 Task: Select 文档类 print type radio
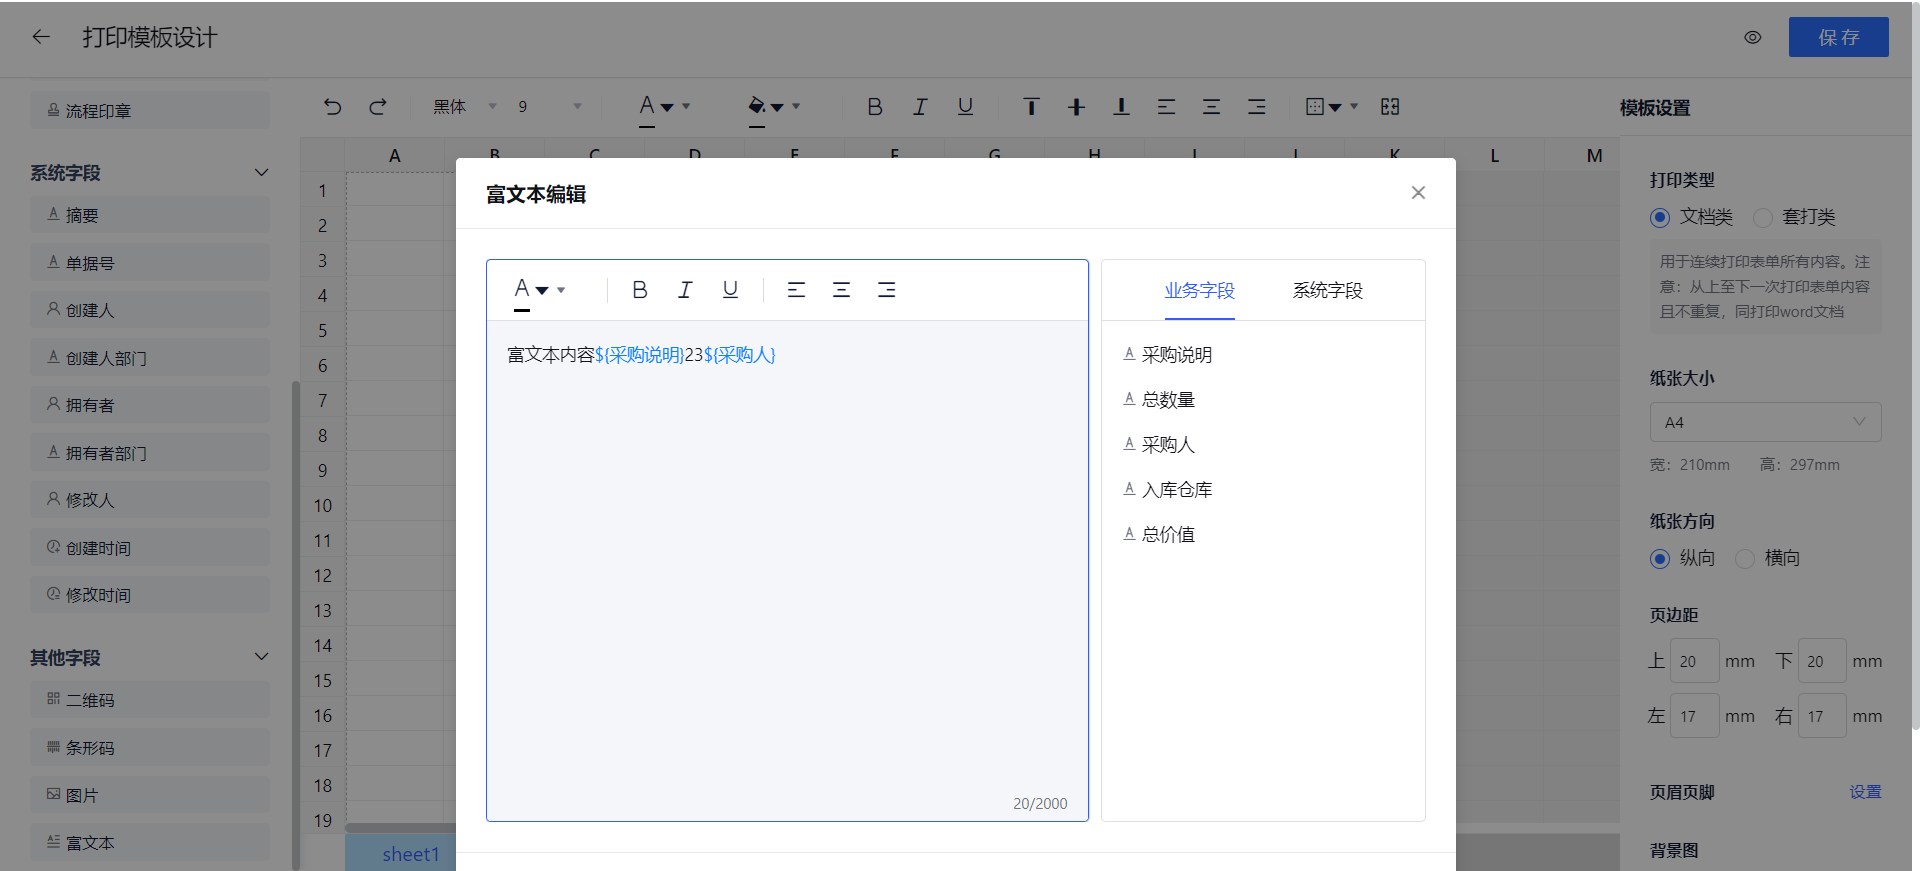tap(1660, 217)
